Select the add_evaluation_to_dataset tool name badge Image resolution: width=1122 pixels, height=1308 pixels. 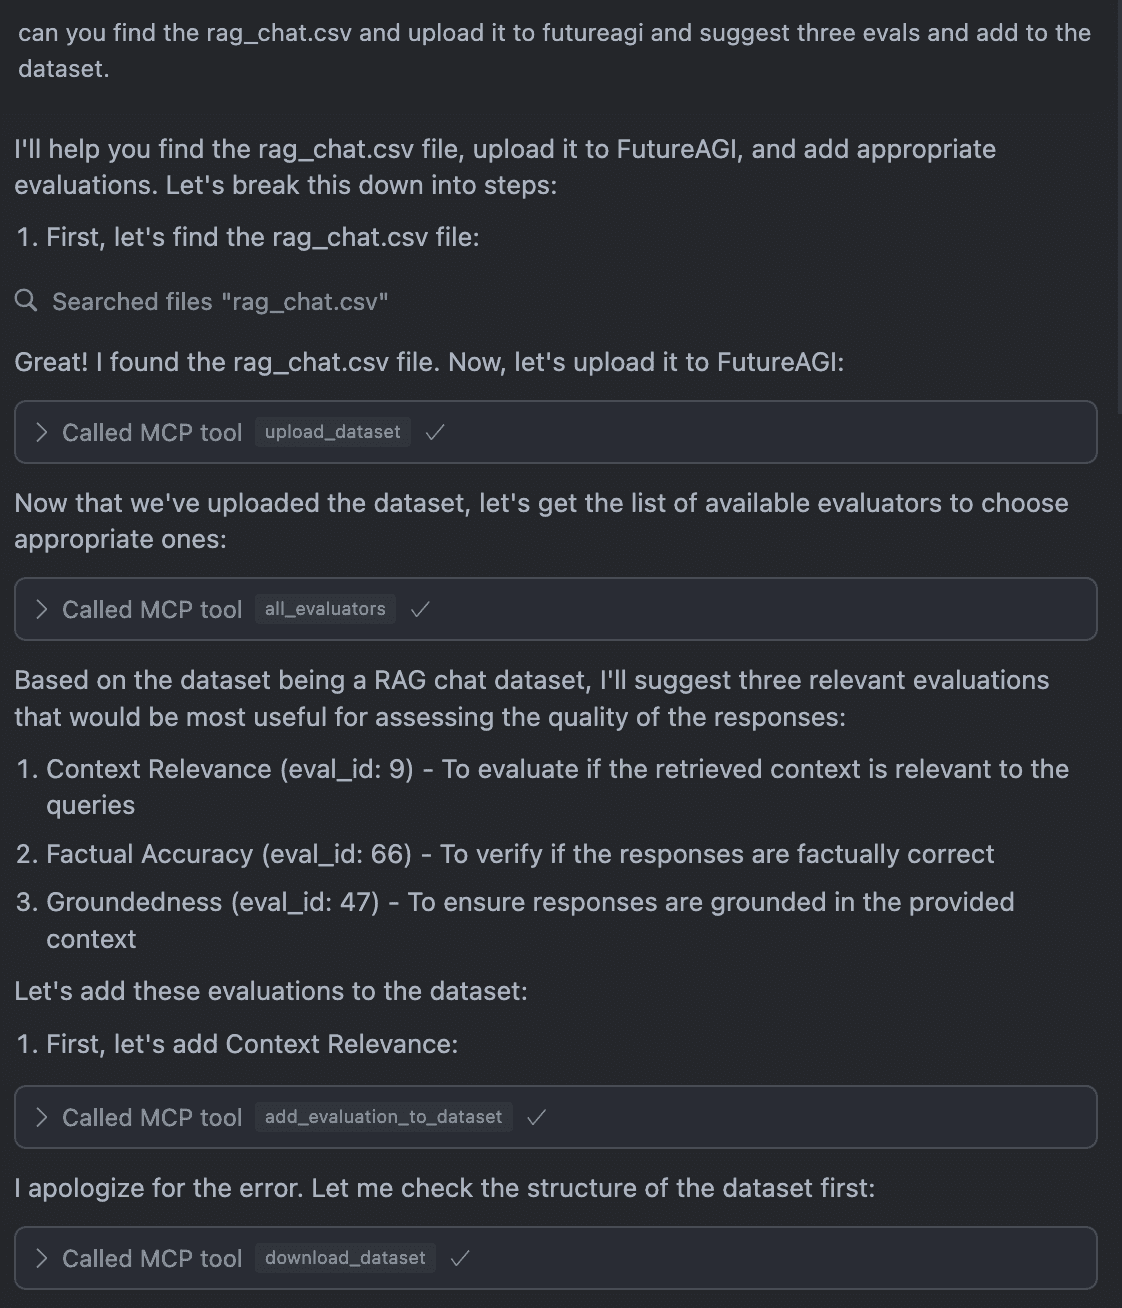point(384,1117)
